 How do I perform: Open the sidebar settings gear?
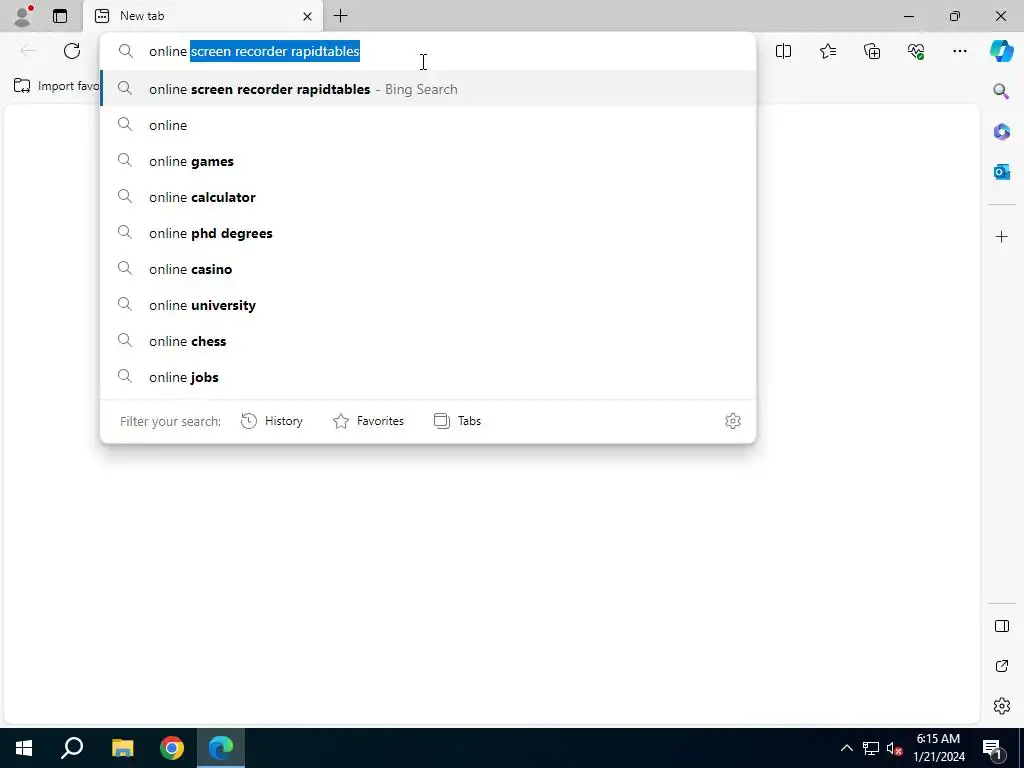1002,706
